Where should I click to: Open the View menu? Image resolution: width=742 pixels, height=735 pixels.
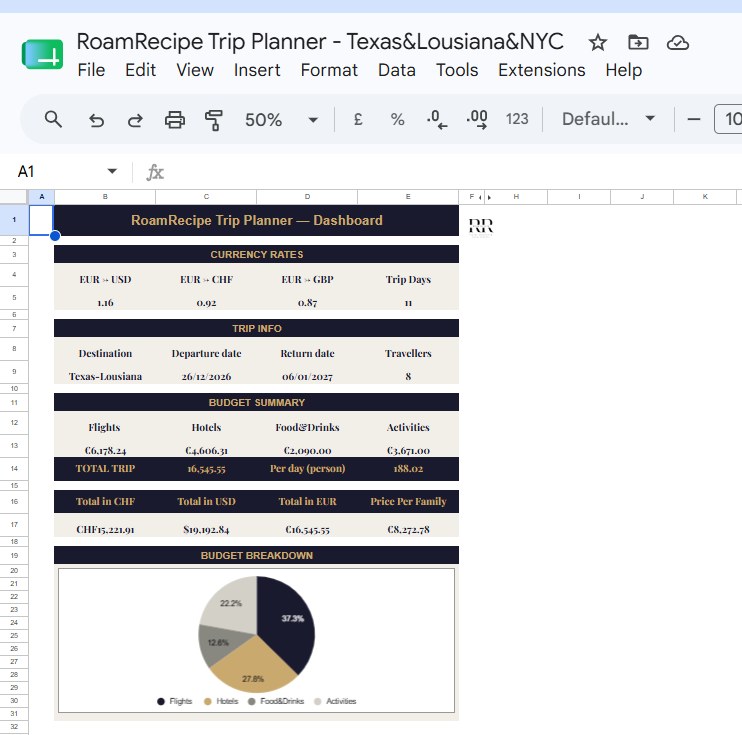pyautogui.click(x=195, y=70)
